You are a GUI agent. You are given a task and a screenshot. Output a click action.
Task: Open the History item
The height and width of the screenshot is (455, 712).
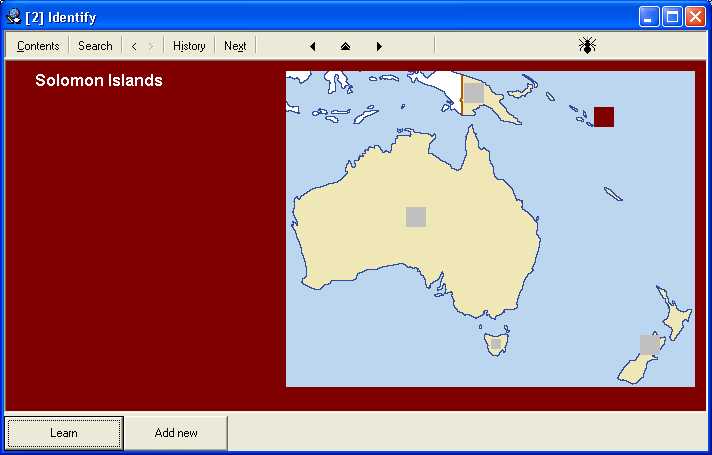click(x=189, y=46)
